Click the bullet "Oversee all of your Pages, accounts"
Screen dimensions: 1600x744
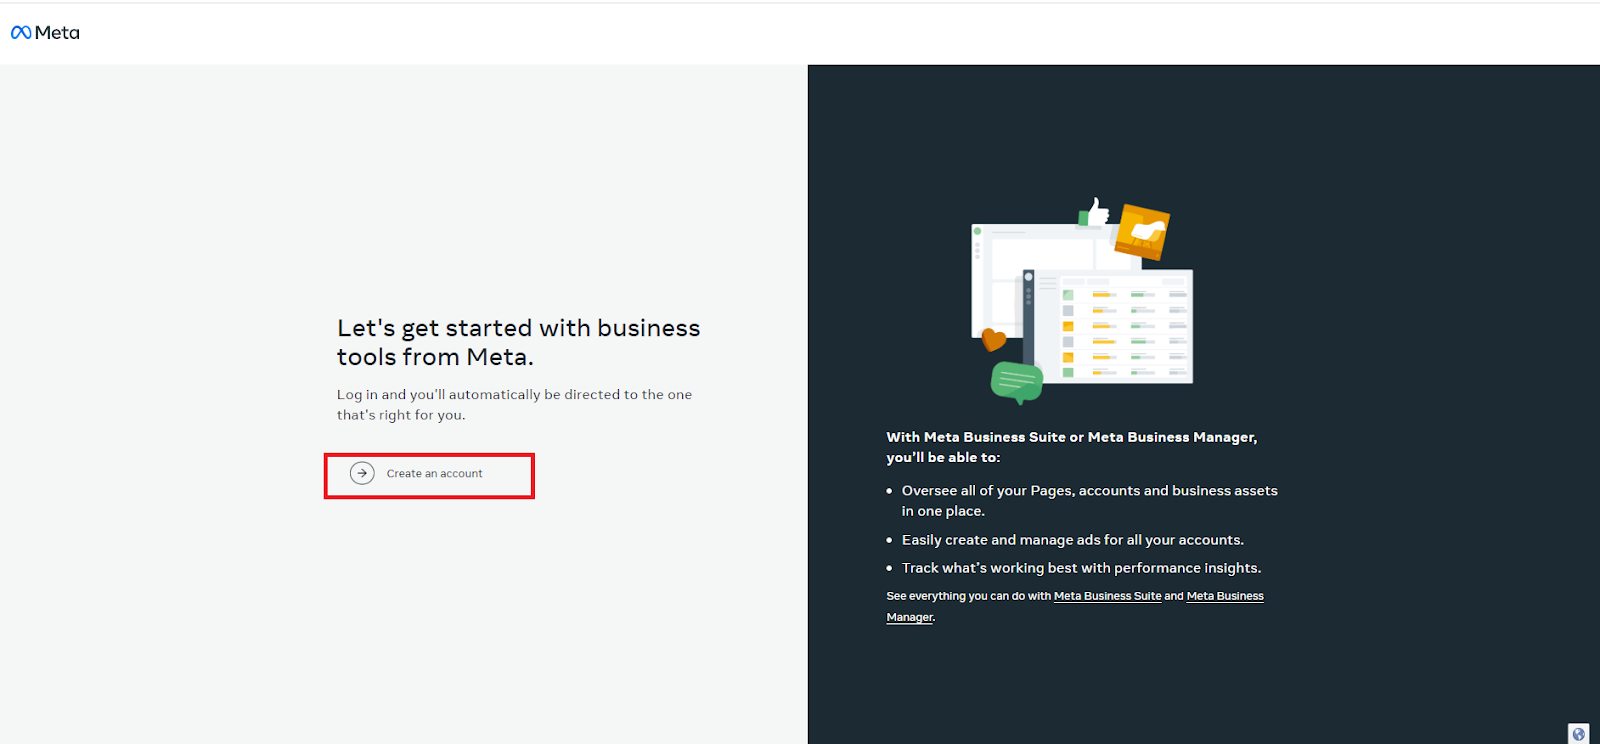[x=1089, y=501]
